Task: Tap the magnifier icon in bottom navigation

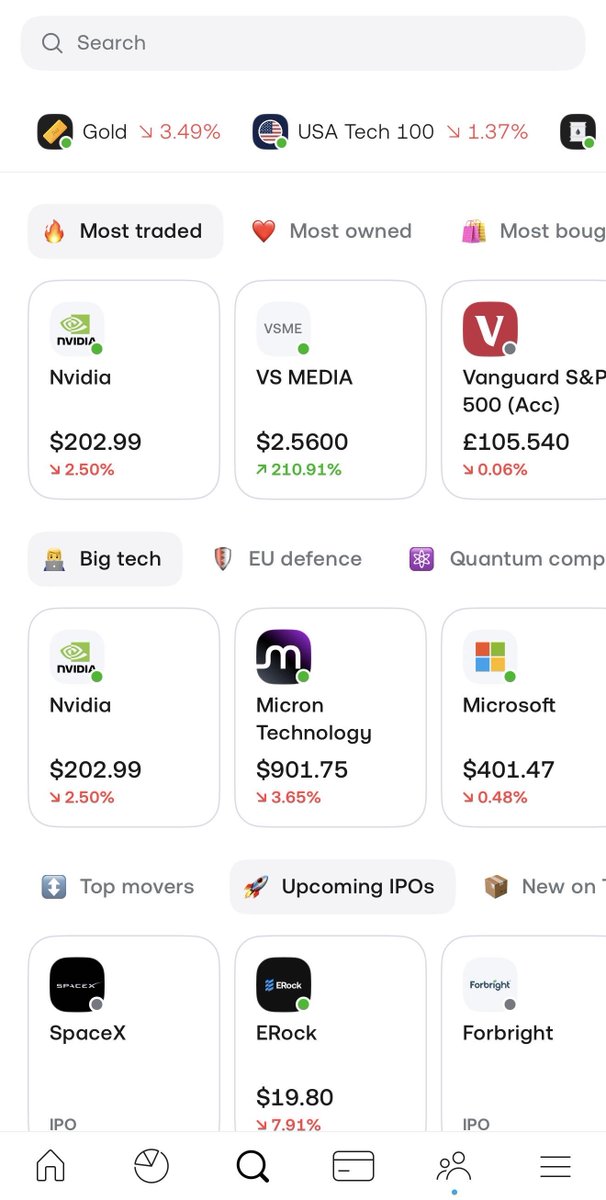Action: pos(252,1165)
